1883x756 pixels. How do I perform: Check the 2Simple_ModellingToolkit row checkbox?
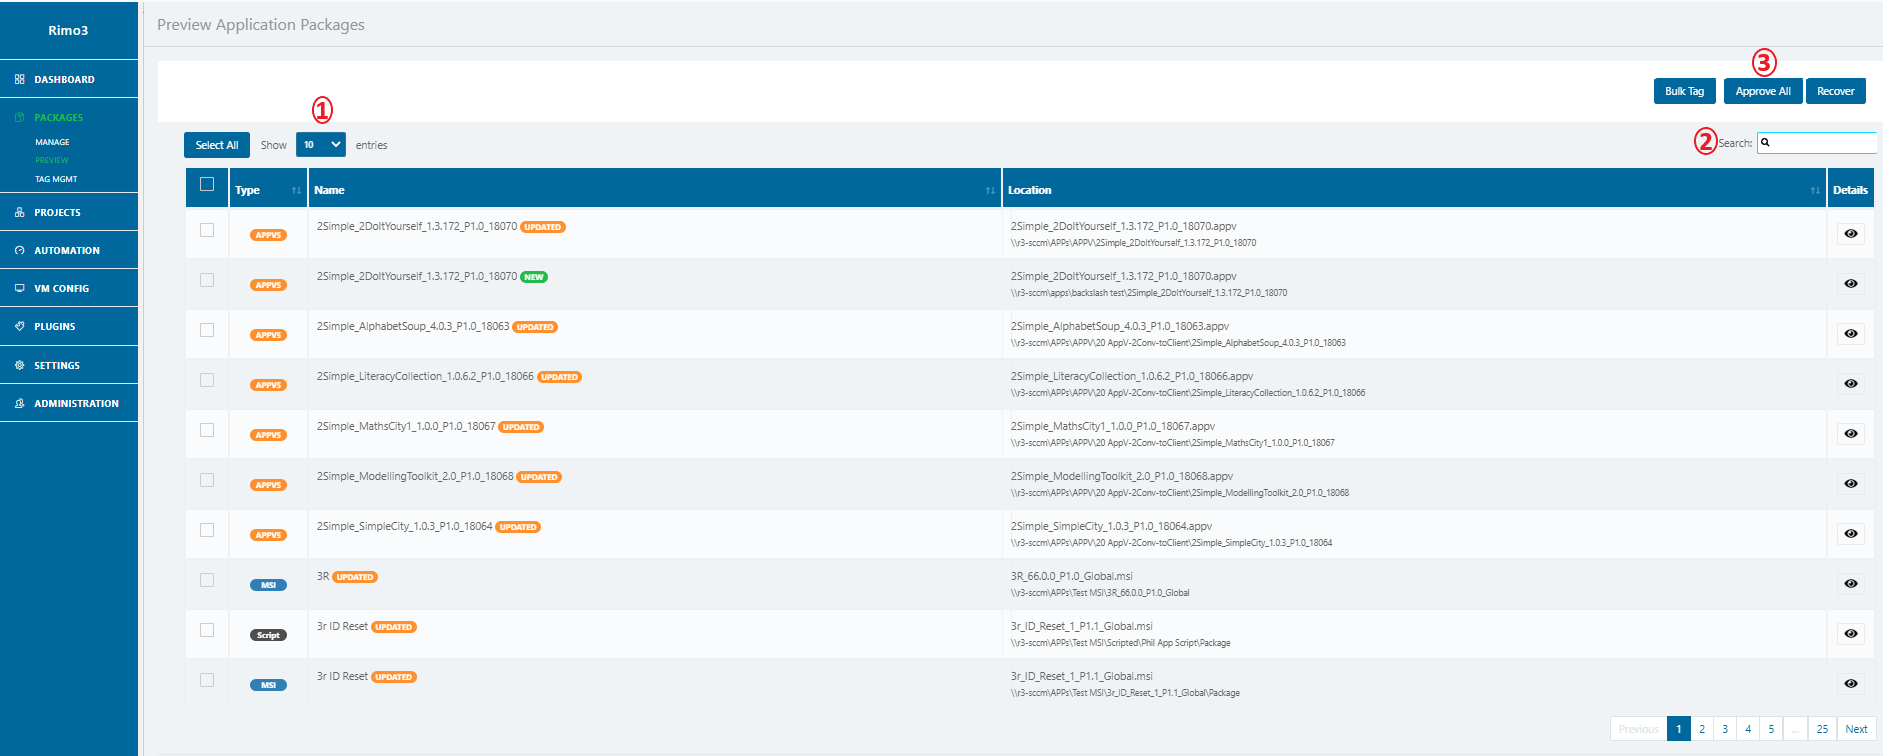pyautogui.click(x=207, y=480)
